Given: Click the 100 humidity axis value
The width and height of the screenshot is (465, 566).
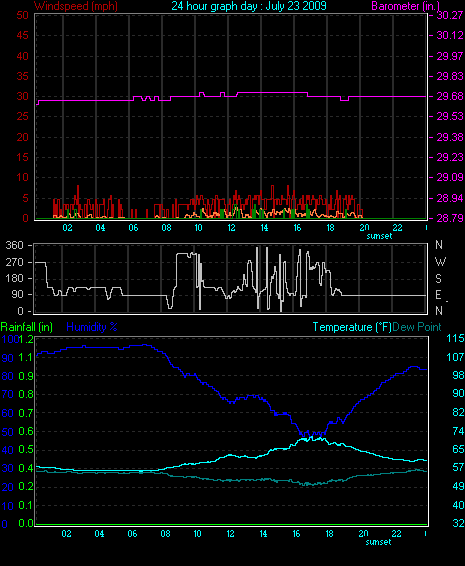Looking at the screenshot, I should [x=9, y=339].
